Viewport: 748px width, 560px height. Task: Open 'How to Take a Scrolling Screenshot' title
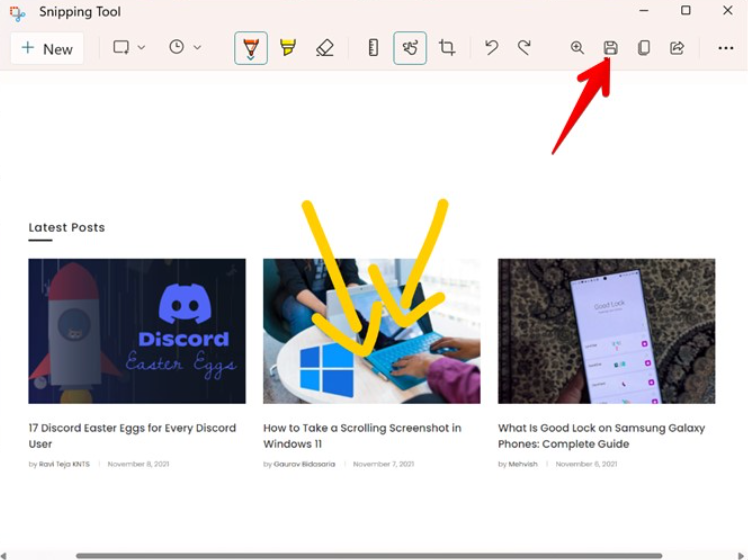tap(362, 436)
